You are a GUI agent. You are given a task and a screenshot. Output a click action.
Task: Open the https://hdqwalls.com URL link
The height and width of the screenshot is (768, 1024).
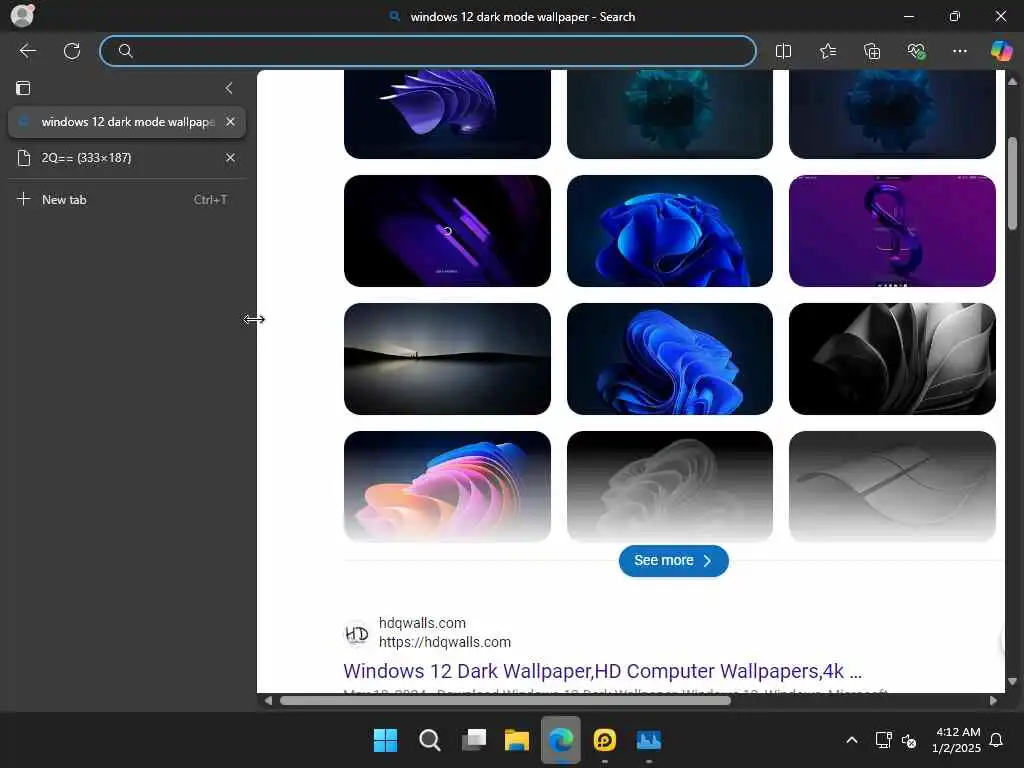[x=445, y=643]
